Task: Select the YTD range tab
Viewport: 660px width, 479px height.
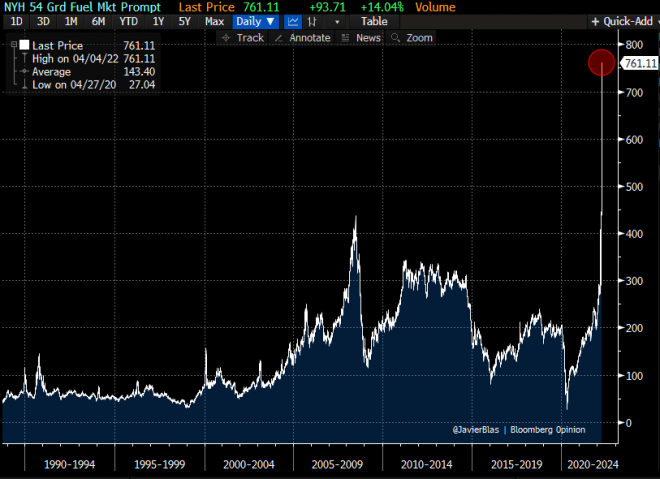Action: [129, 21]
